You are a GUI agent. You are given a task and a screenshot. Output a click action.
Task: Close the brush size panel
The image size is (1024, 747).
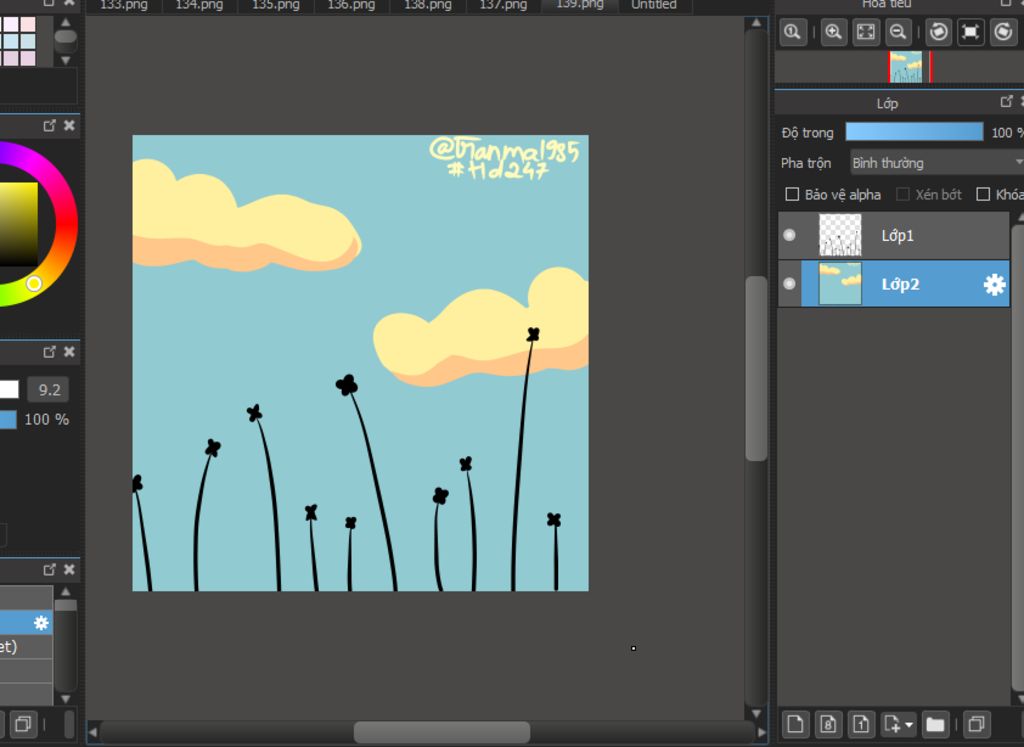click(69, 352)
